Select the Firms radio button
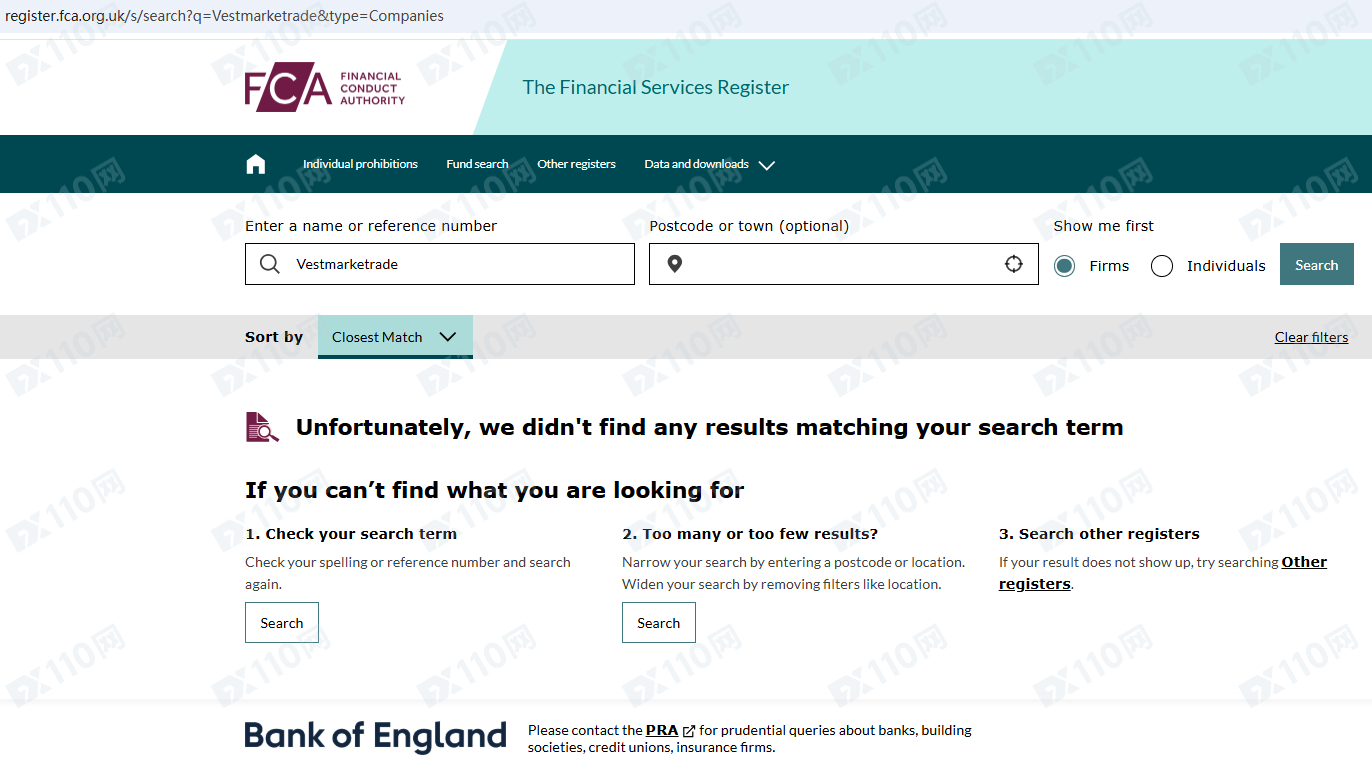1372x761 pixels. click(x=1064, y=266)
